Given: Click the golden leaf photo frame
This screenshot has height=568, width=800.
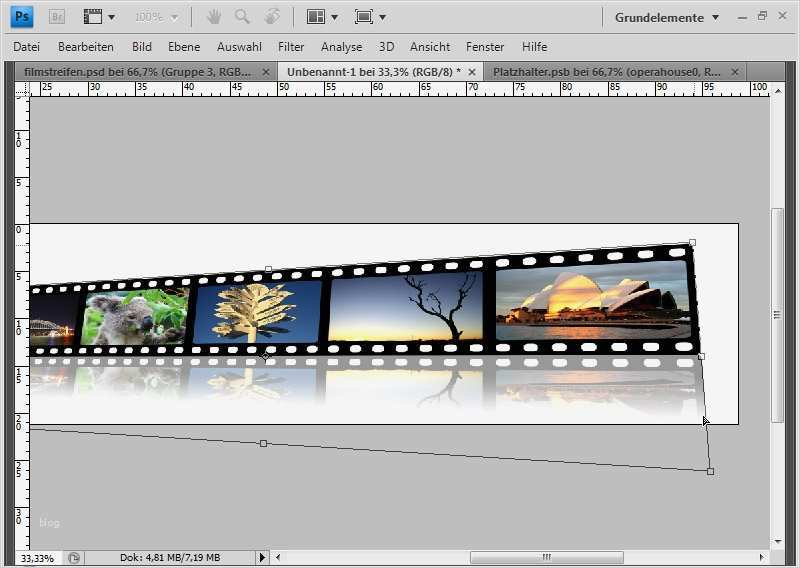Looking at the screenshot, I should 257,312.
